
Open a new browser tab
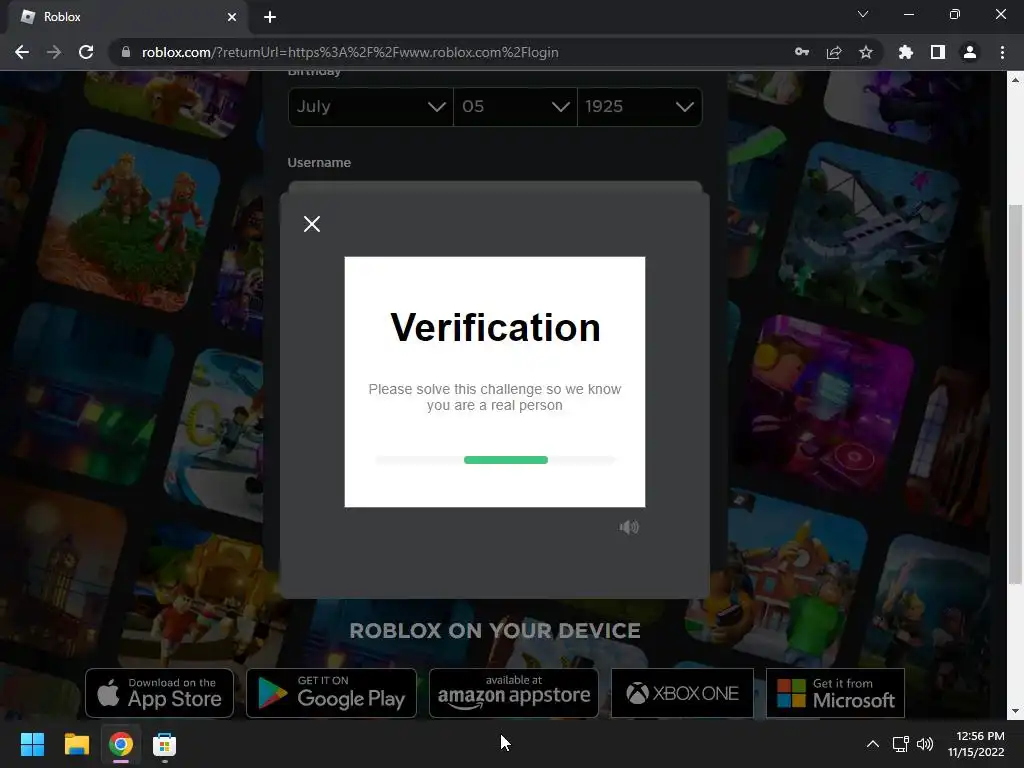click(270, 17)
